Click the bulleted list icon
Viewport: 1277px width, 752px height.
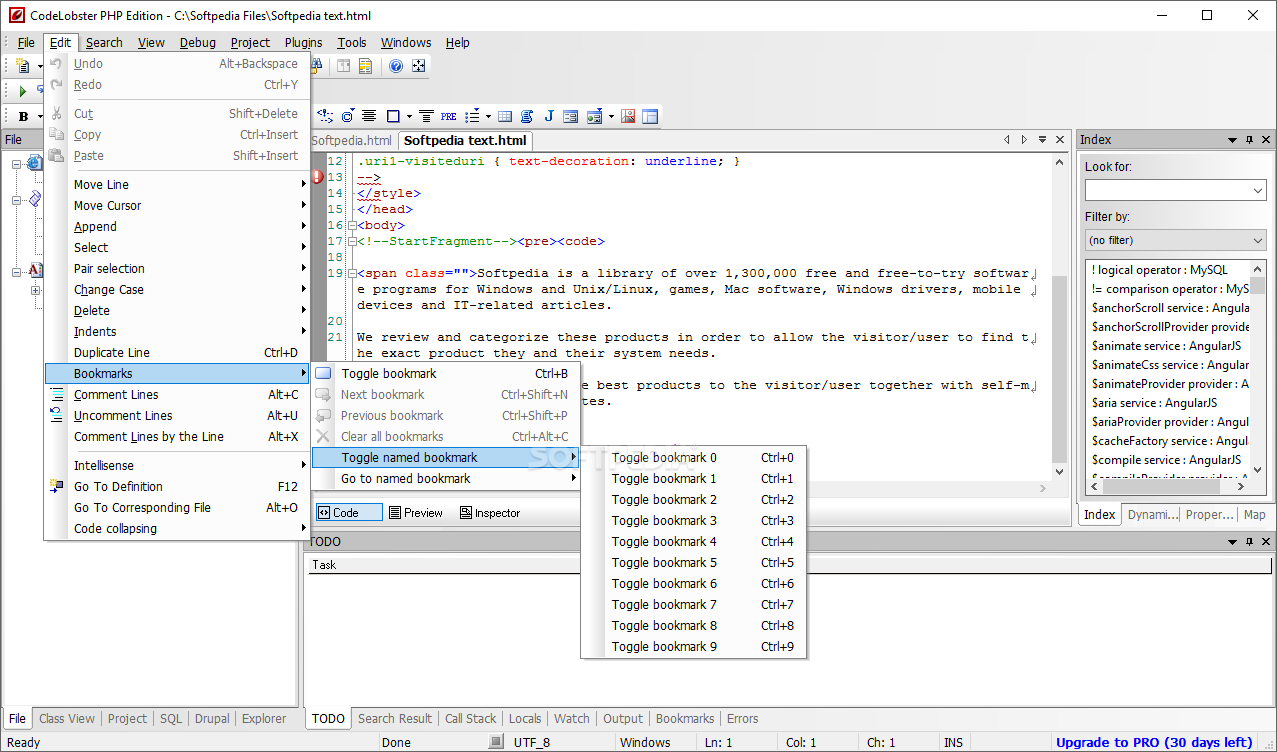point(472,116)
